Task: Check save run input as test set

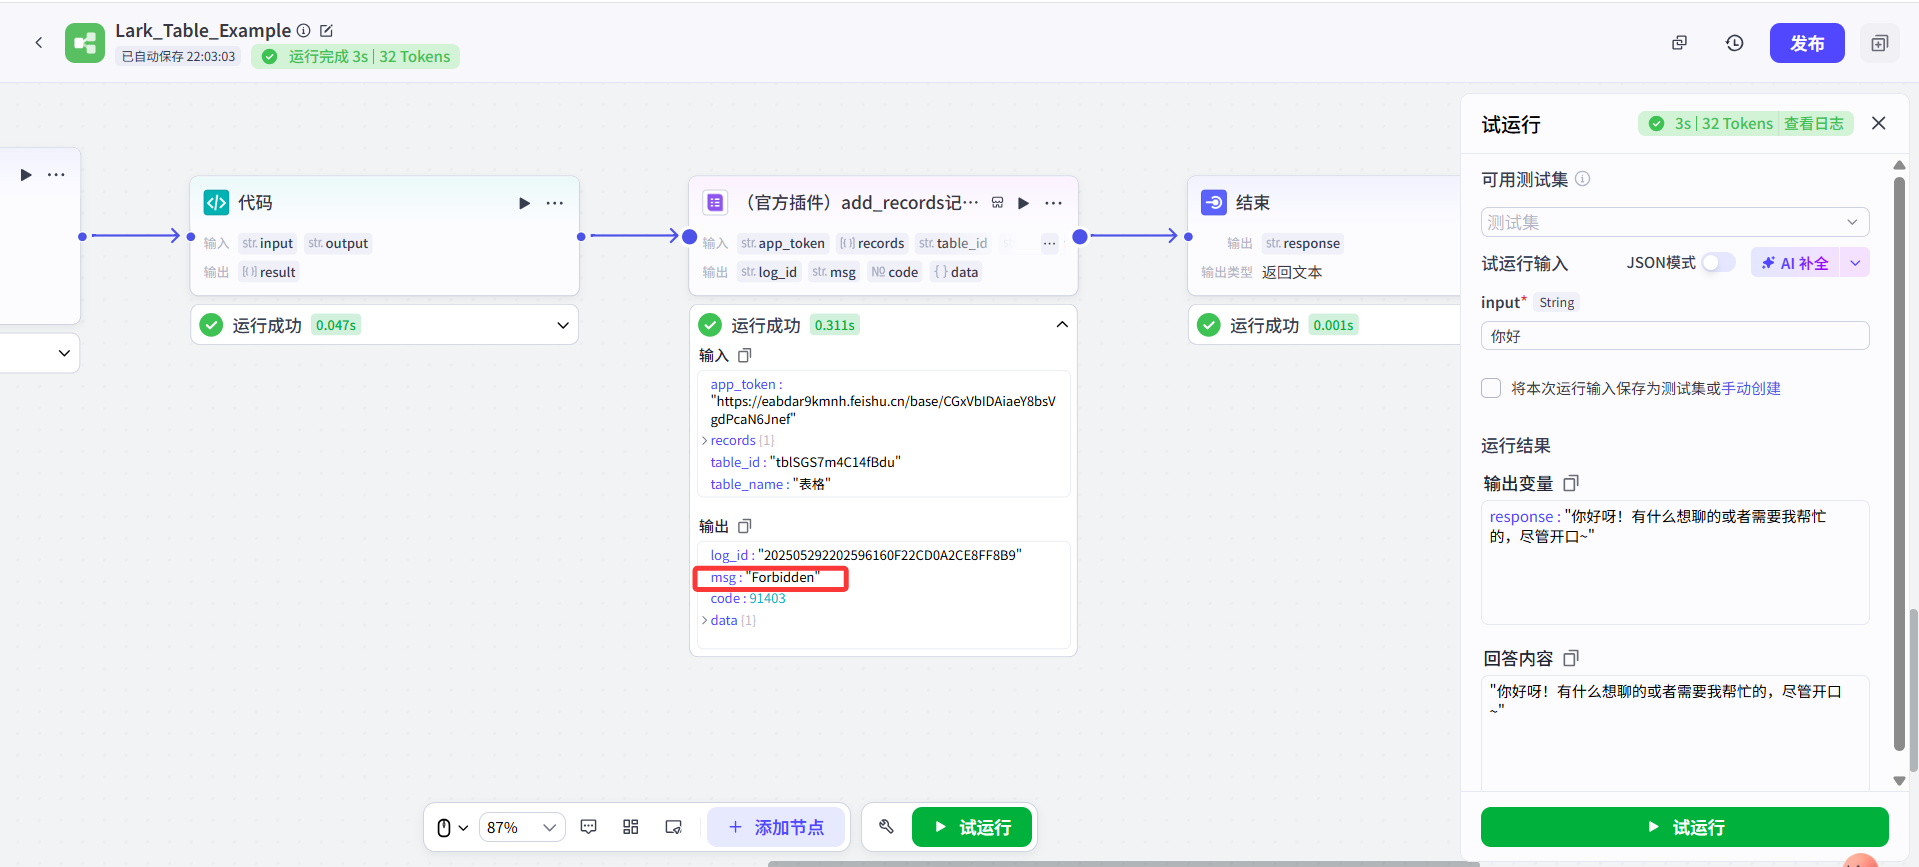Action: coord(1491,388)
